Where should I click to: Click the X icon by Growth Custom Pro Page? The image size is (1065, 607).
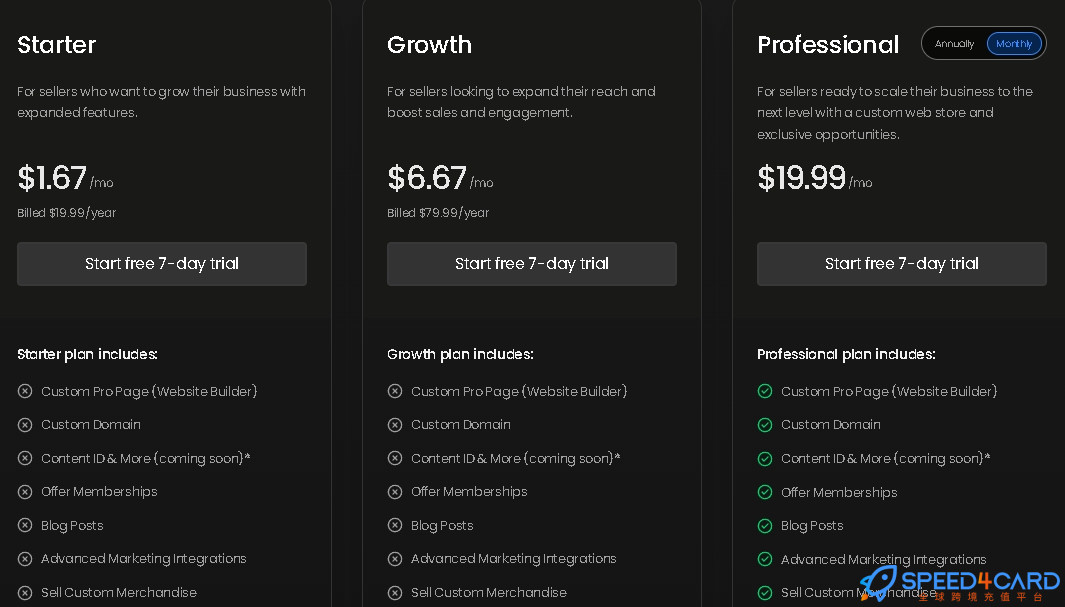(395, 391)
